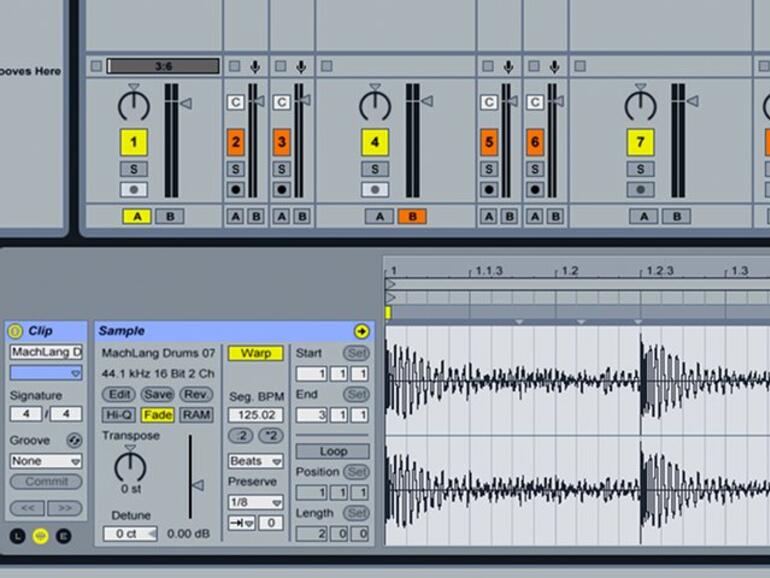The image size is (770, 578).
Task: Assign track 4 to crossfader B
Action: click(411, 216)
